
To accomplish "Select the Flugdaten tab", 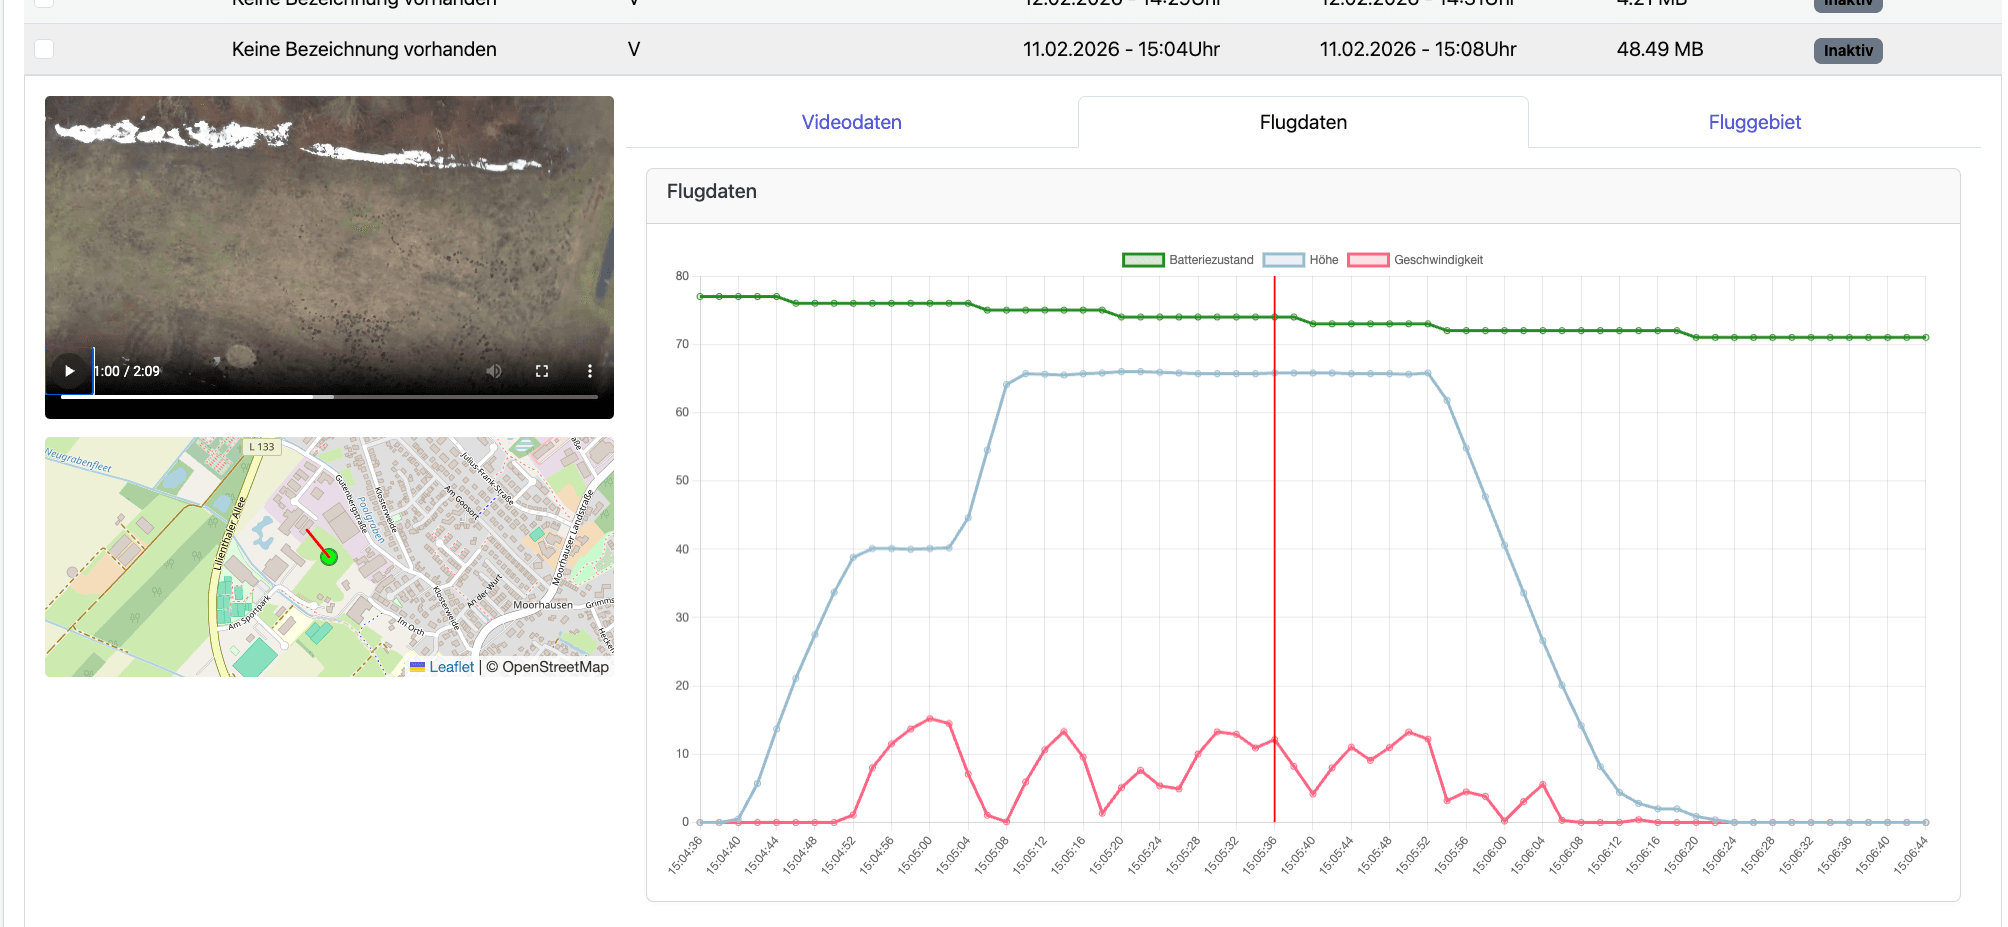I will pos(1302,122).
